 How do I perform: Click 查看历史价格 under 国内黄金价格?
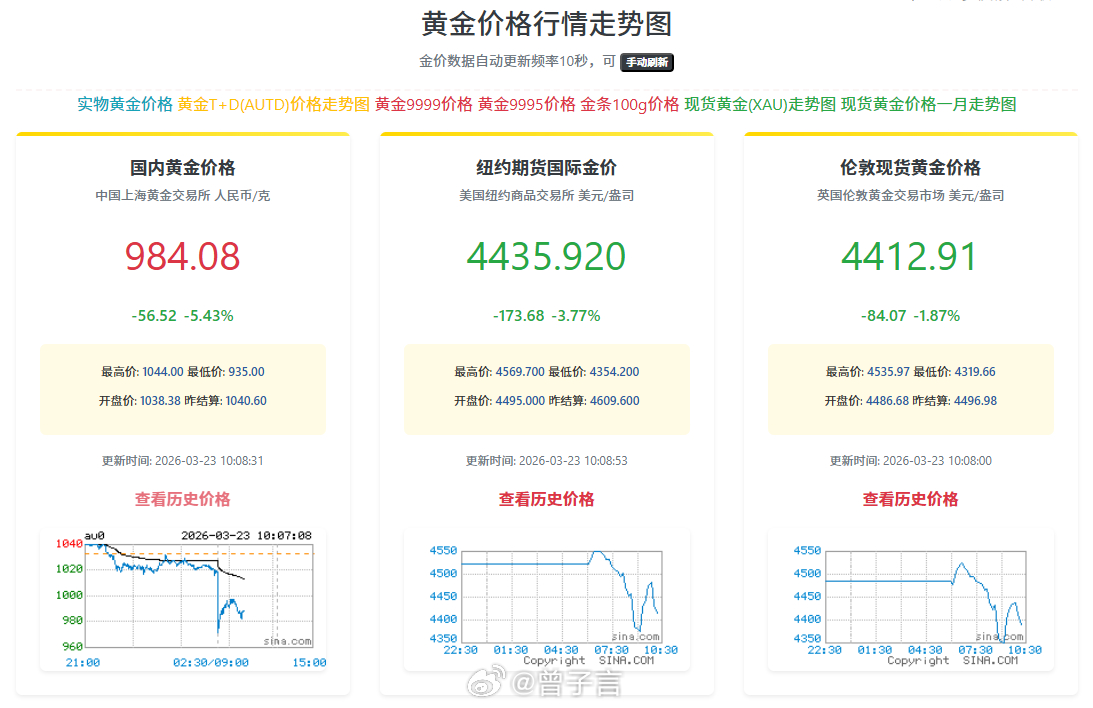point(182,499)
